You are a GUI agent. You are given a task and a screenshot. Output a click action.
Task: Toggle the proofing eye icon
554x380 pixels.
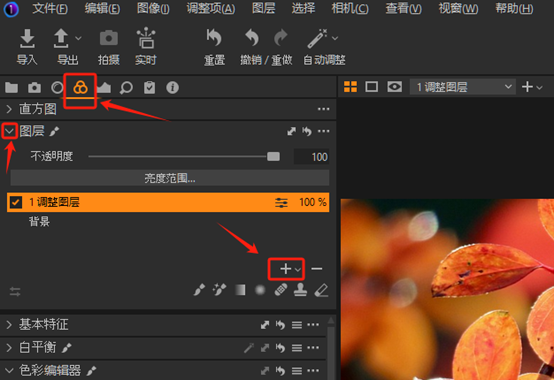pyautogui.click(x=394, y=87)
